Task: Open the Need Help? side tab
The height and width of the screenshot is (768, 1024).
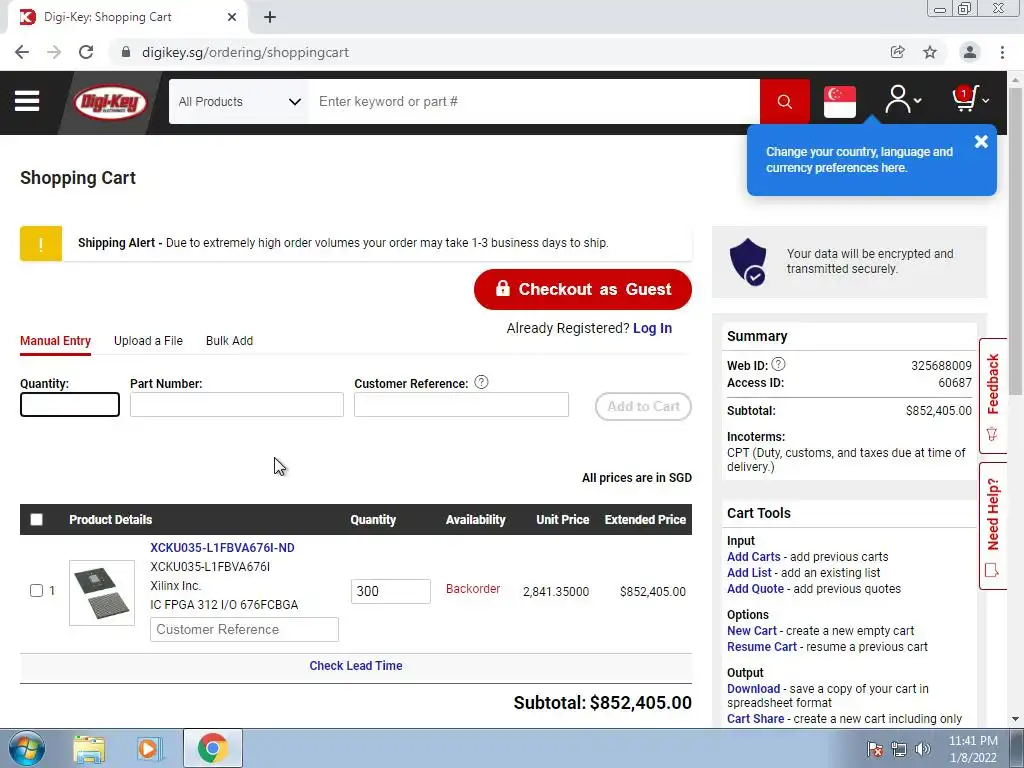Action: 993,526
